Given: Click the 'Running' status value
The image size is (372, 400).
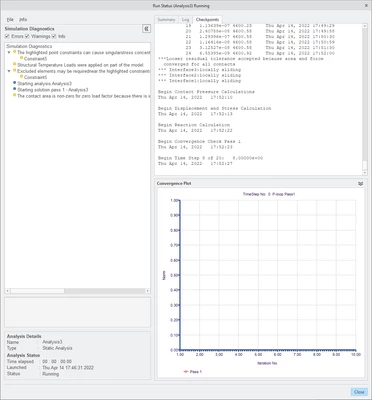Looking at the screenshot, I should pyautogui.click(x=51, y=374).
